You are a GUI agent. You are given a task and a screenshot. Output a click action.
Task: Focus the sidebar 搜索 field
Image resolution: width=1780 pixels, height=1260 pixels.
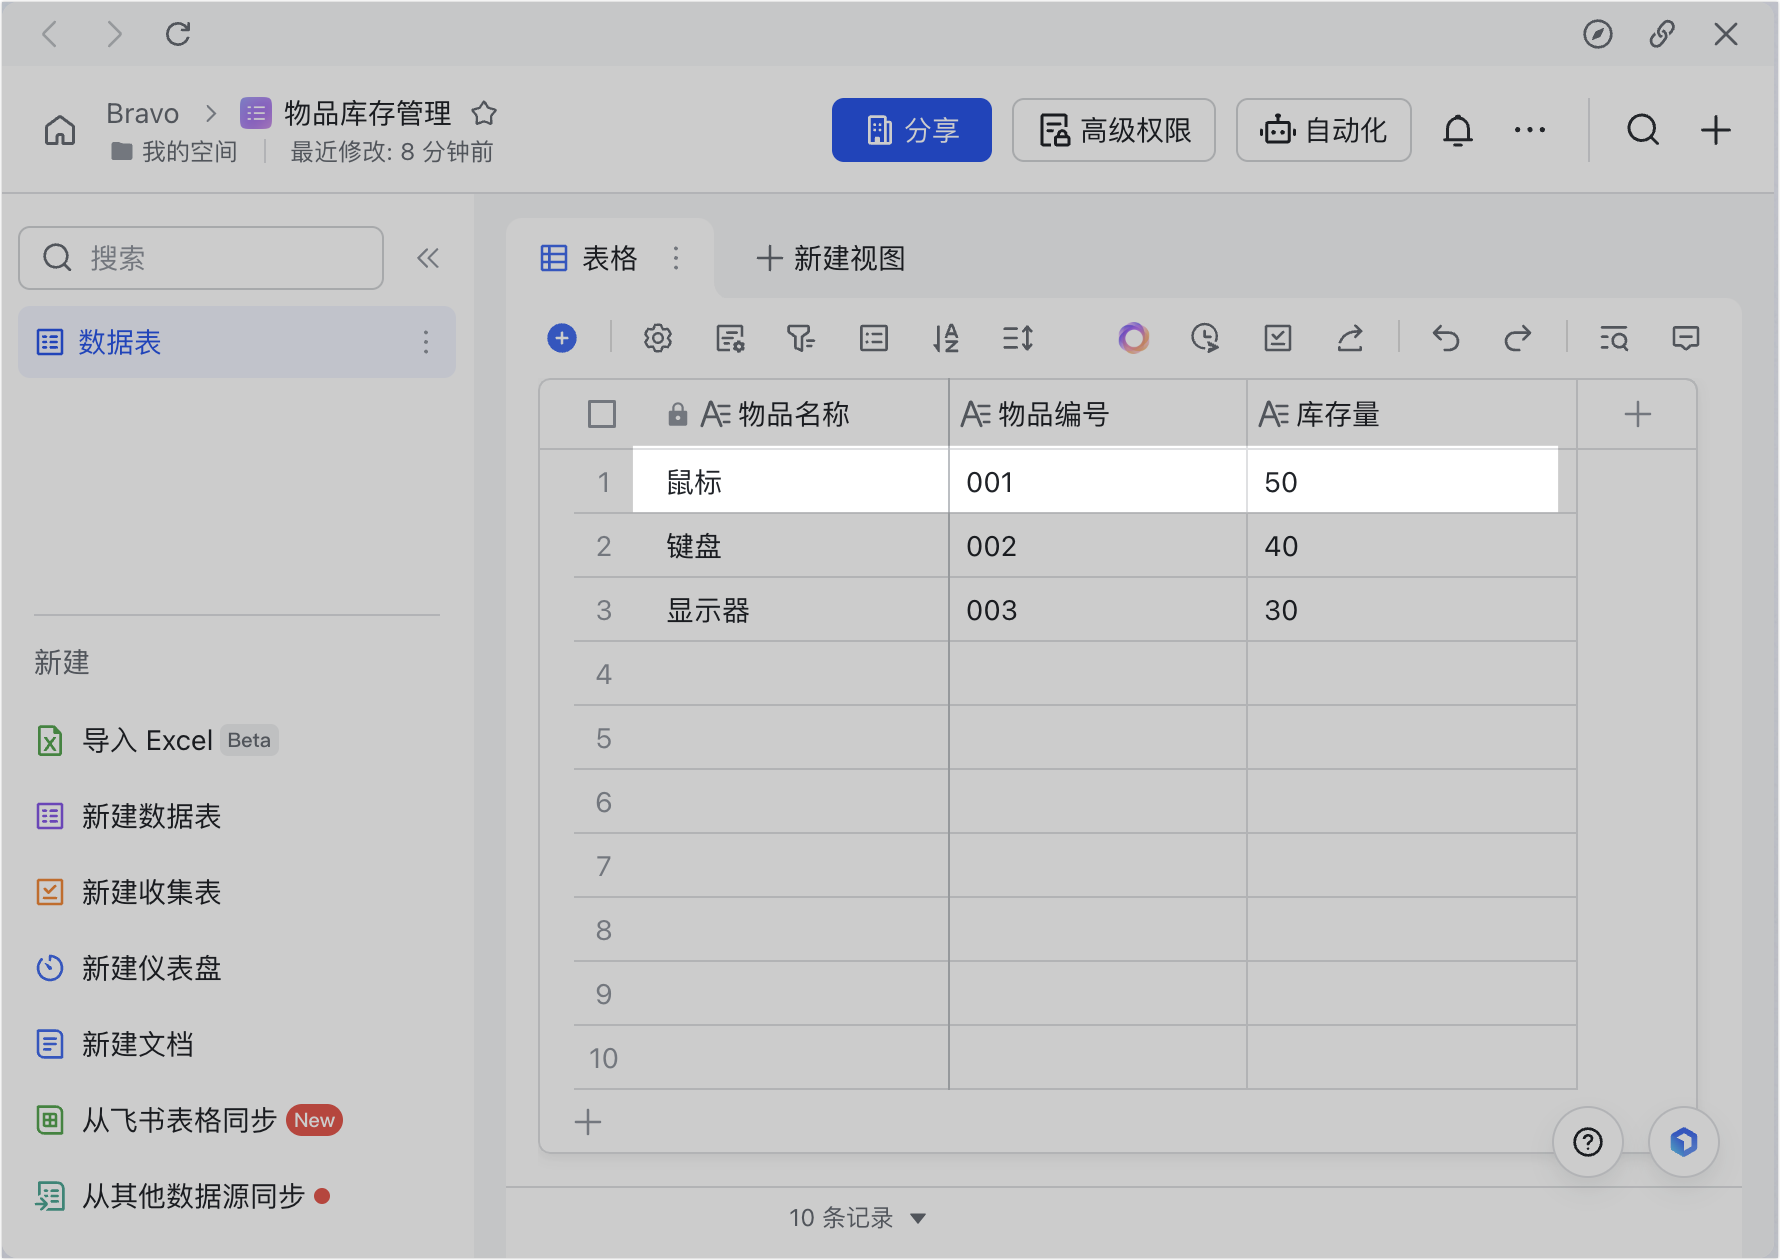pos(201,258)
